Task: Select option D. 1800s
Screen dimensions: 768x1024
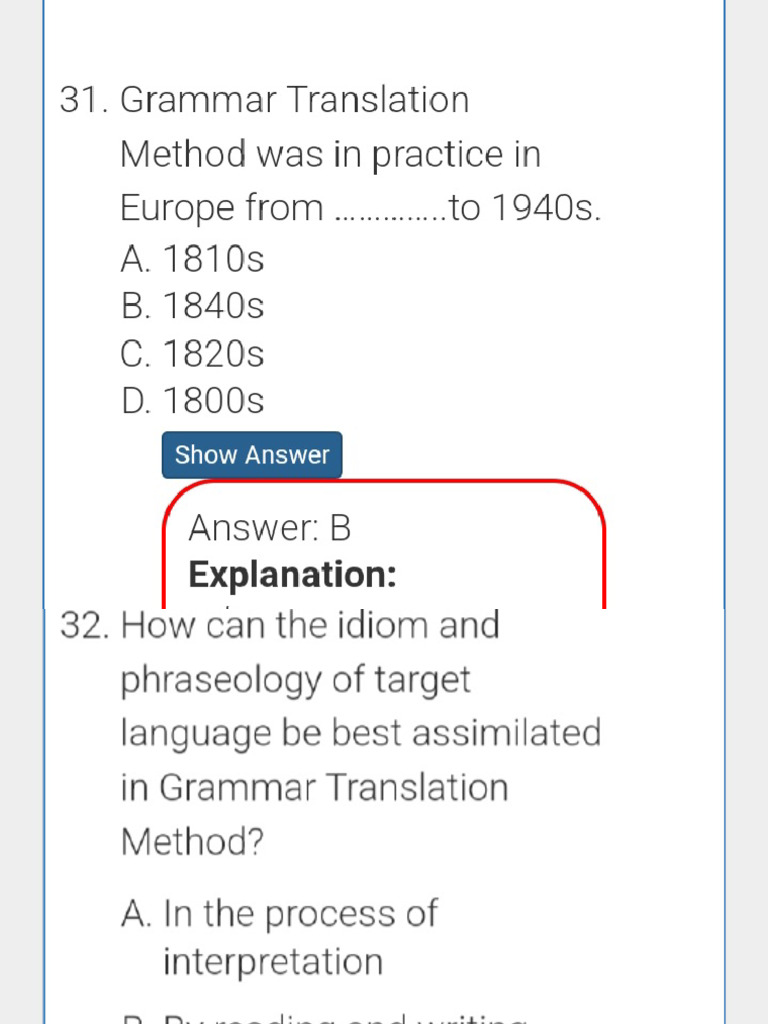Action: tap(193, 400)
